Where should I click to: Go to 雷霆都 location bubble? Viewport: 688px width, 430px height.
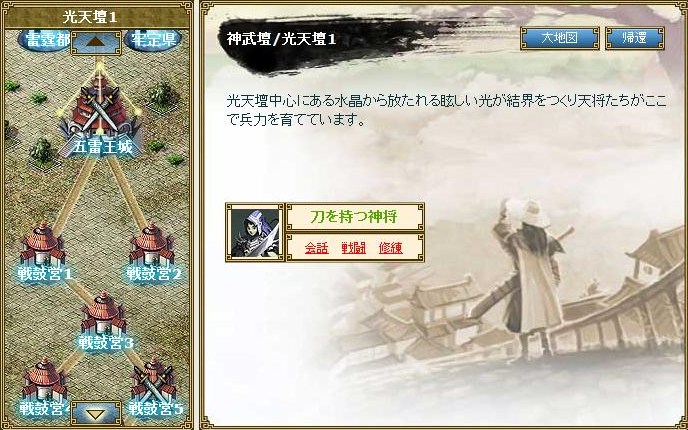(44, 39)
